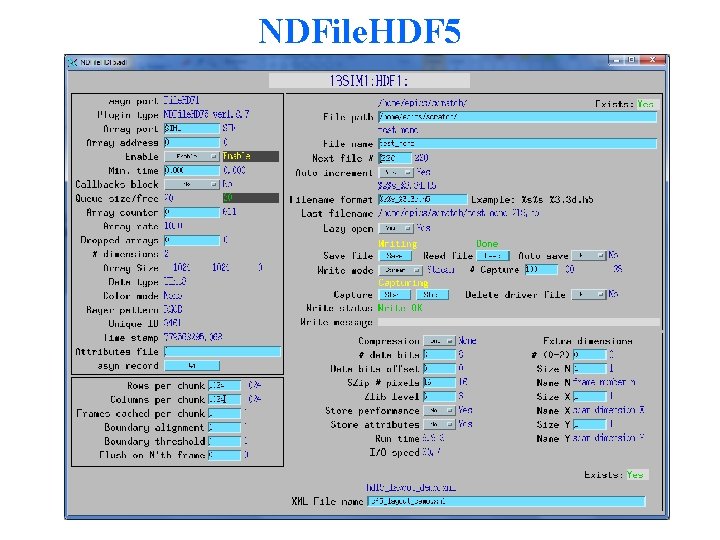720x540 pixels.
Task: Open the Callbacks block dropdown
Action: tap(191, 184)
